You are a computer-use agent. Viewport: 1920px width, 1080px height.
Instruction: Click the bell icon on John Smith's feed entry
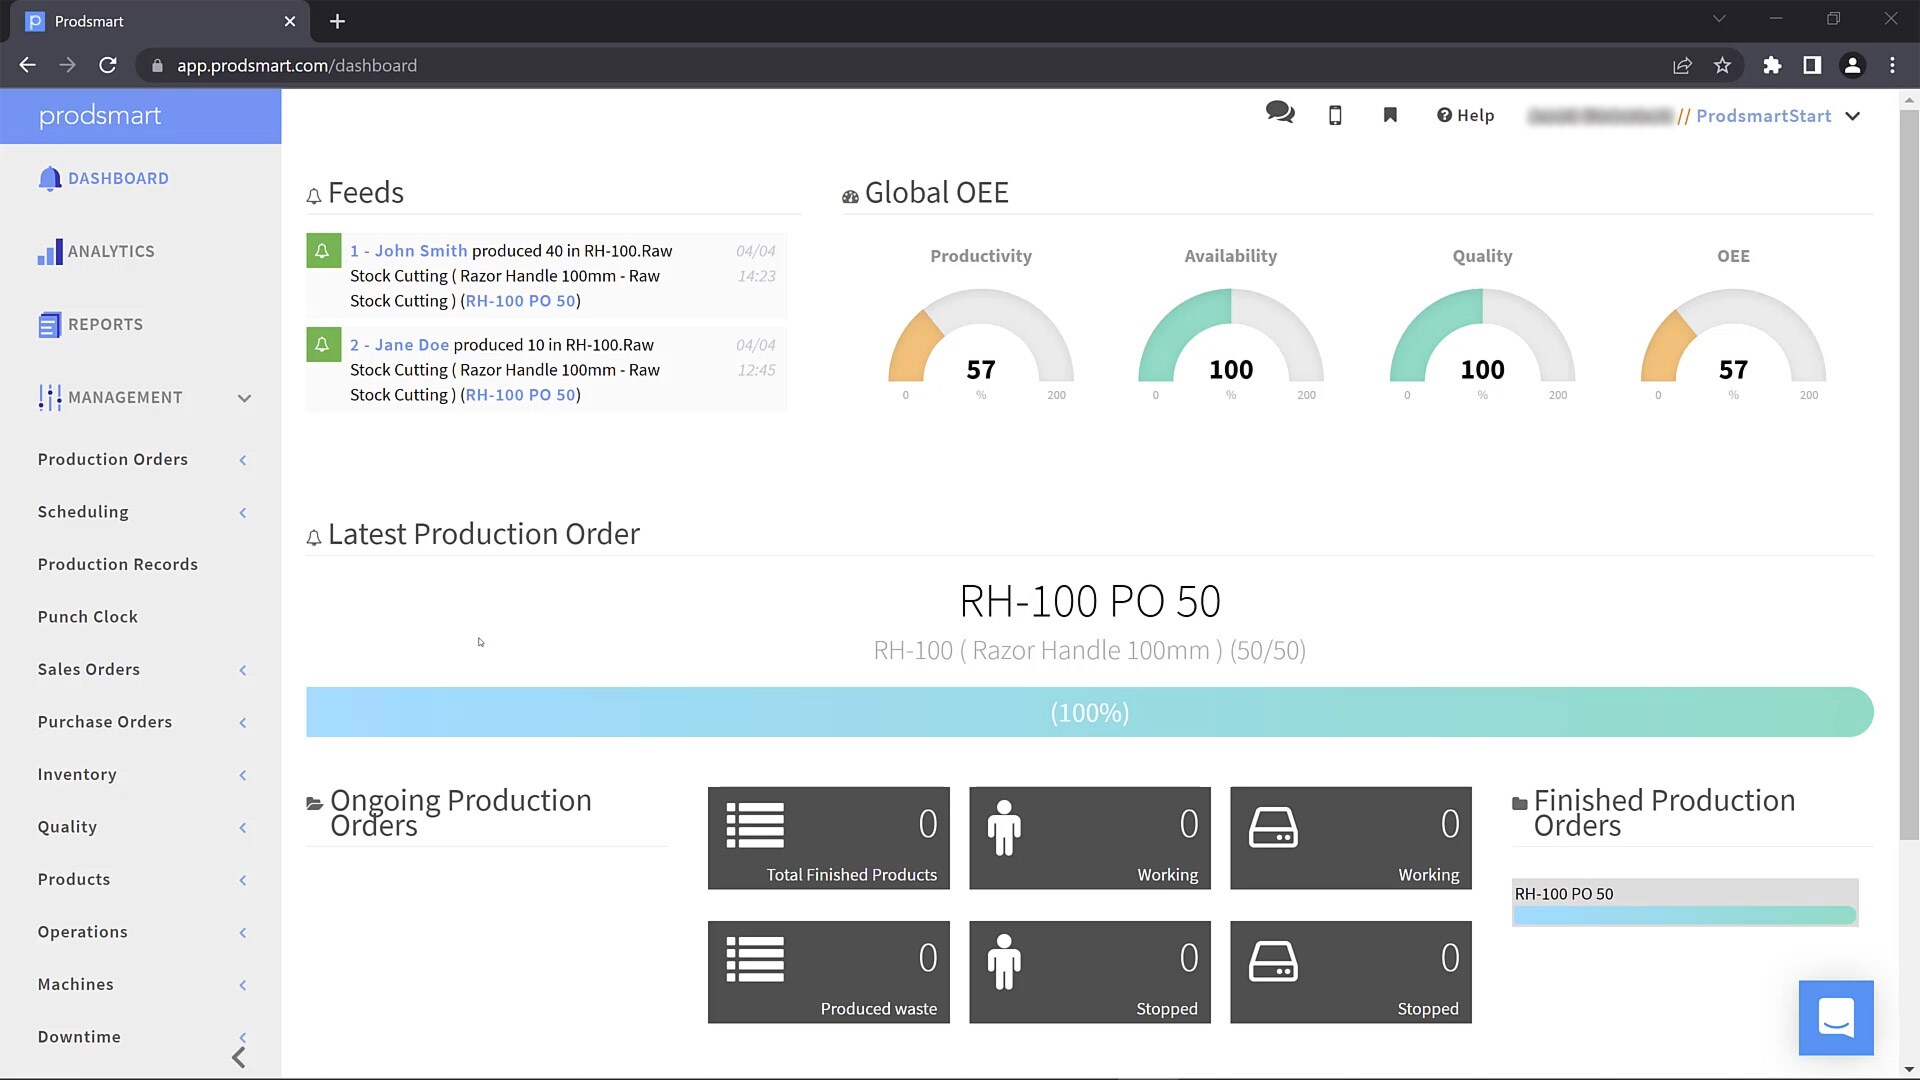[x=323, y=250]
